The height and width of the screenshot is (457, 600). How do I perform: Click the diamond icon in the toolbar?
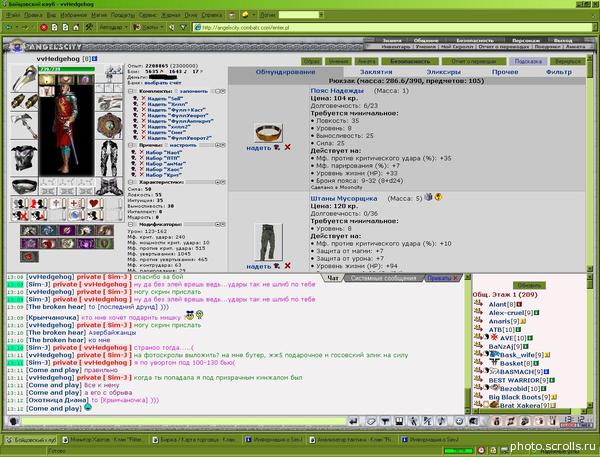point(183,28)
